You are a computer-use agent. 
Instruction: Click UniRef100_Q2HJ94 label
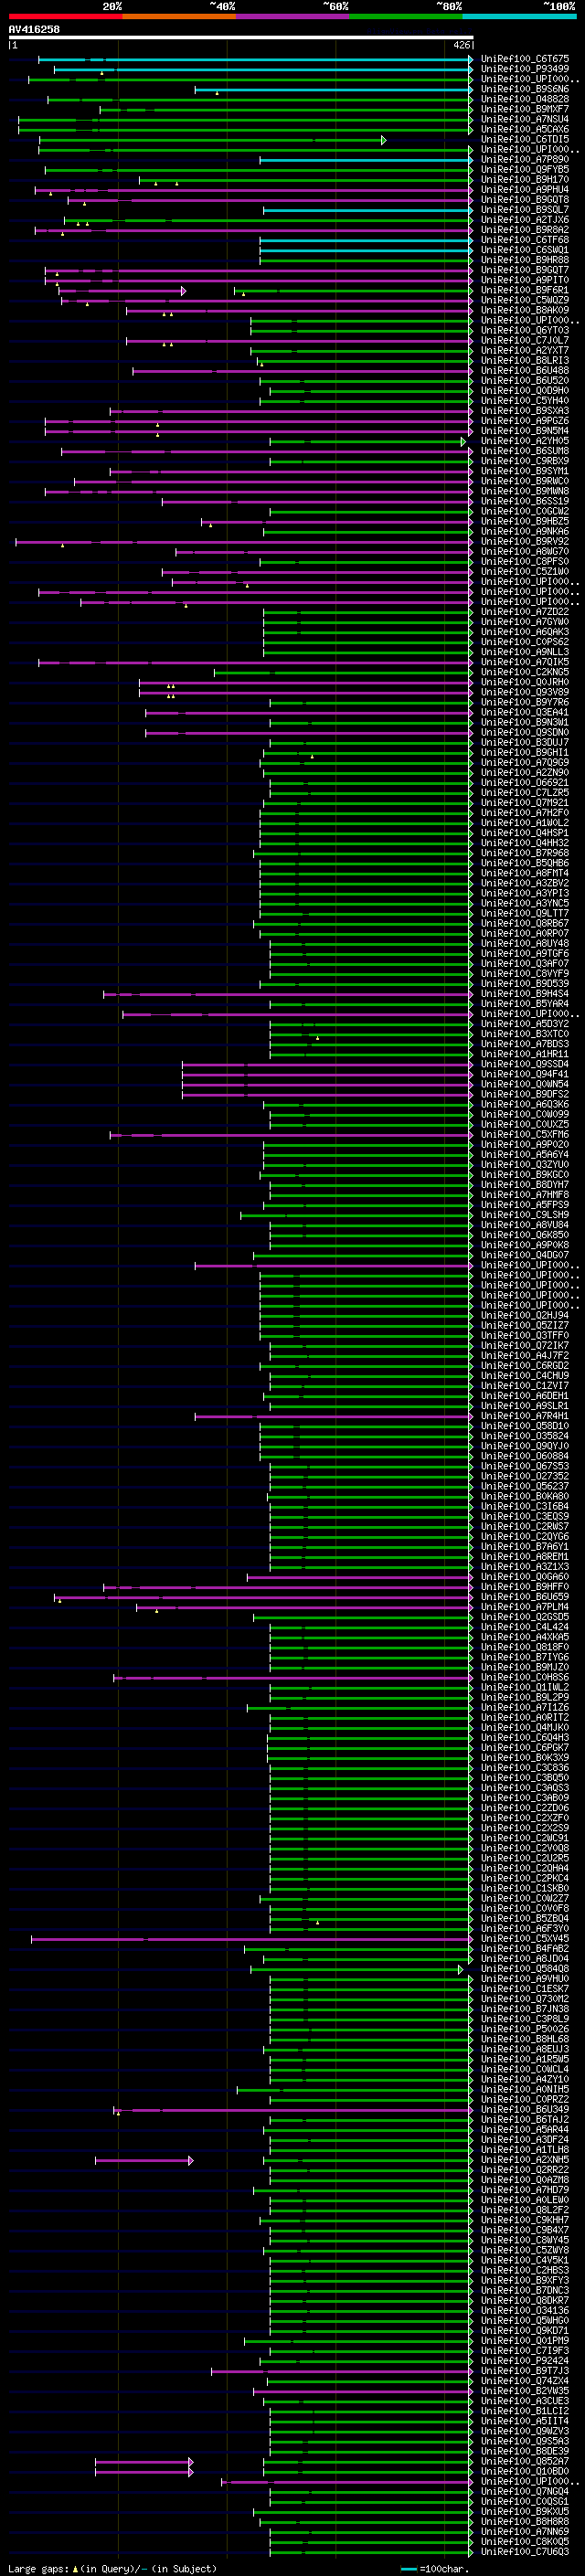524,1316
